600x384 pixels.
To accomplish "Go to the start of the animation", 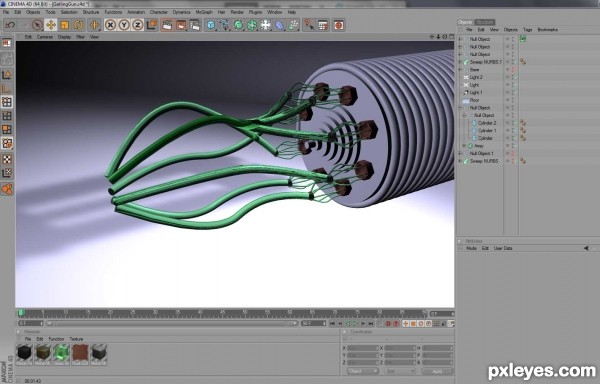I will coord(332,324).
